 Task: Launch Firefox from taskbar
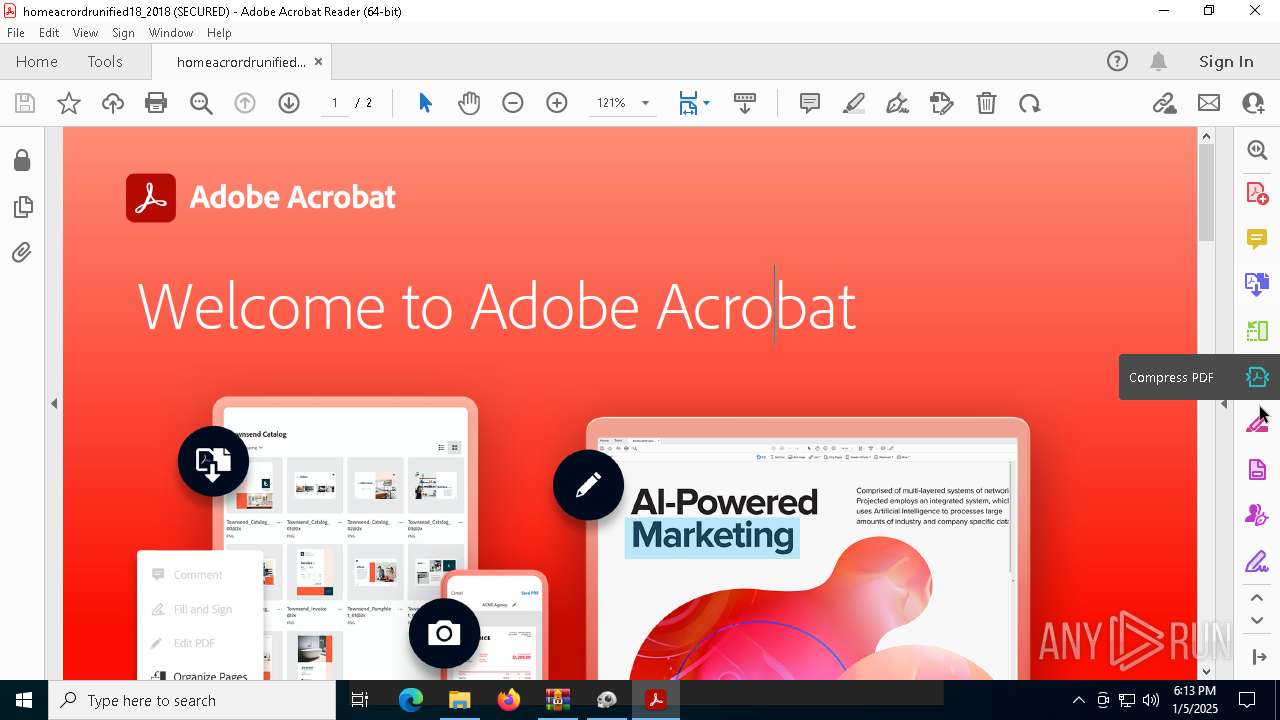pyautogui.click(x=509, y=700)
